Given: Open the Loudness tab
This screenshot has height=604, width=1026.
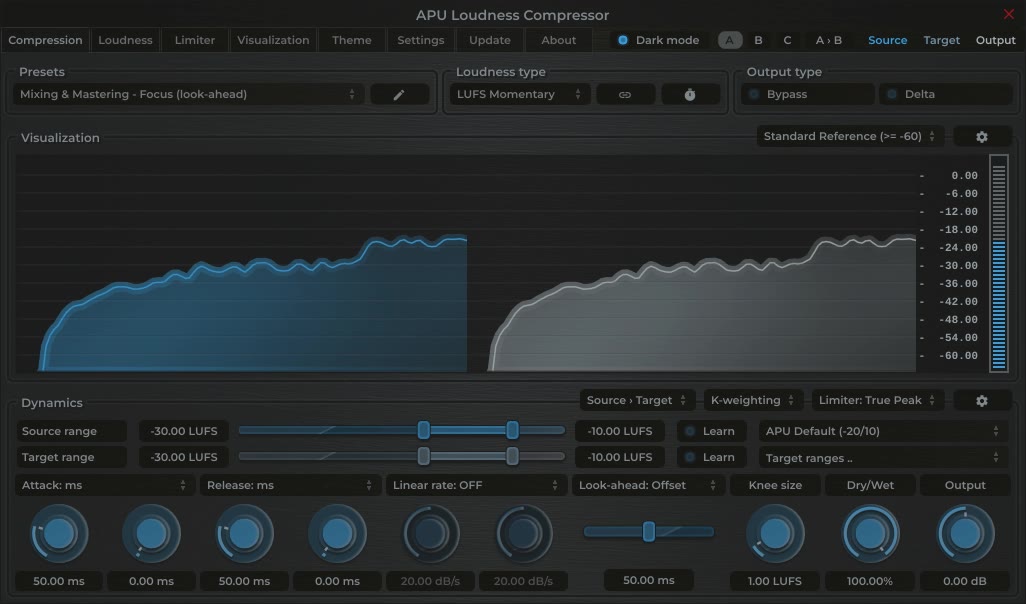Looking at the screenshot, I should 125,40.
